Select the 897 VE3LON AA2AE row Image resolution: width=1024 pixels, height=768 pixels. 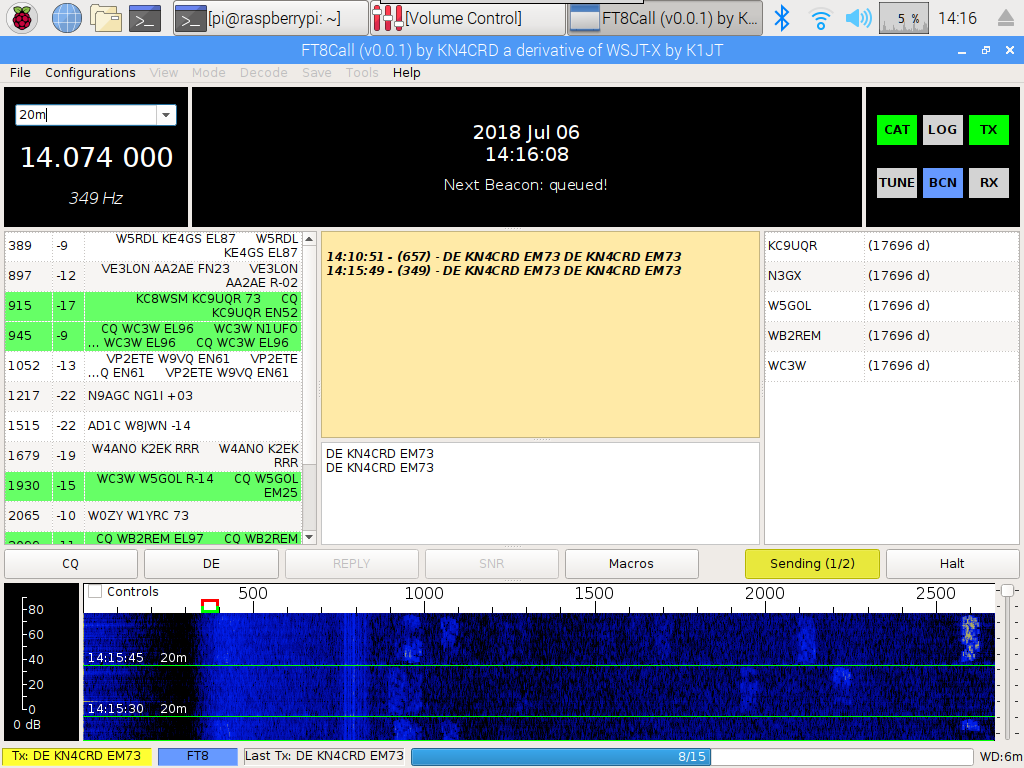(153, 276)
